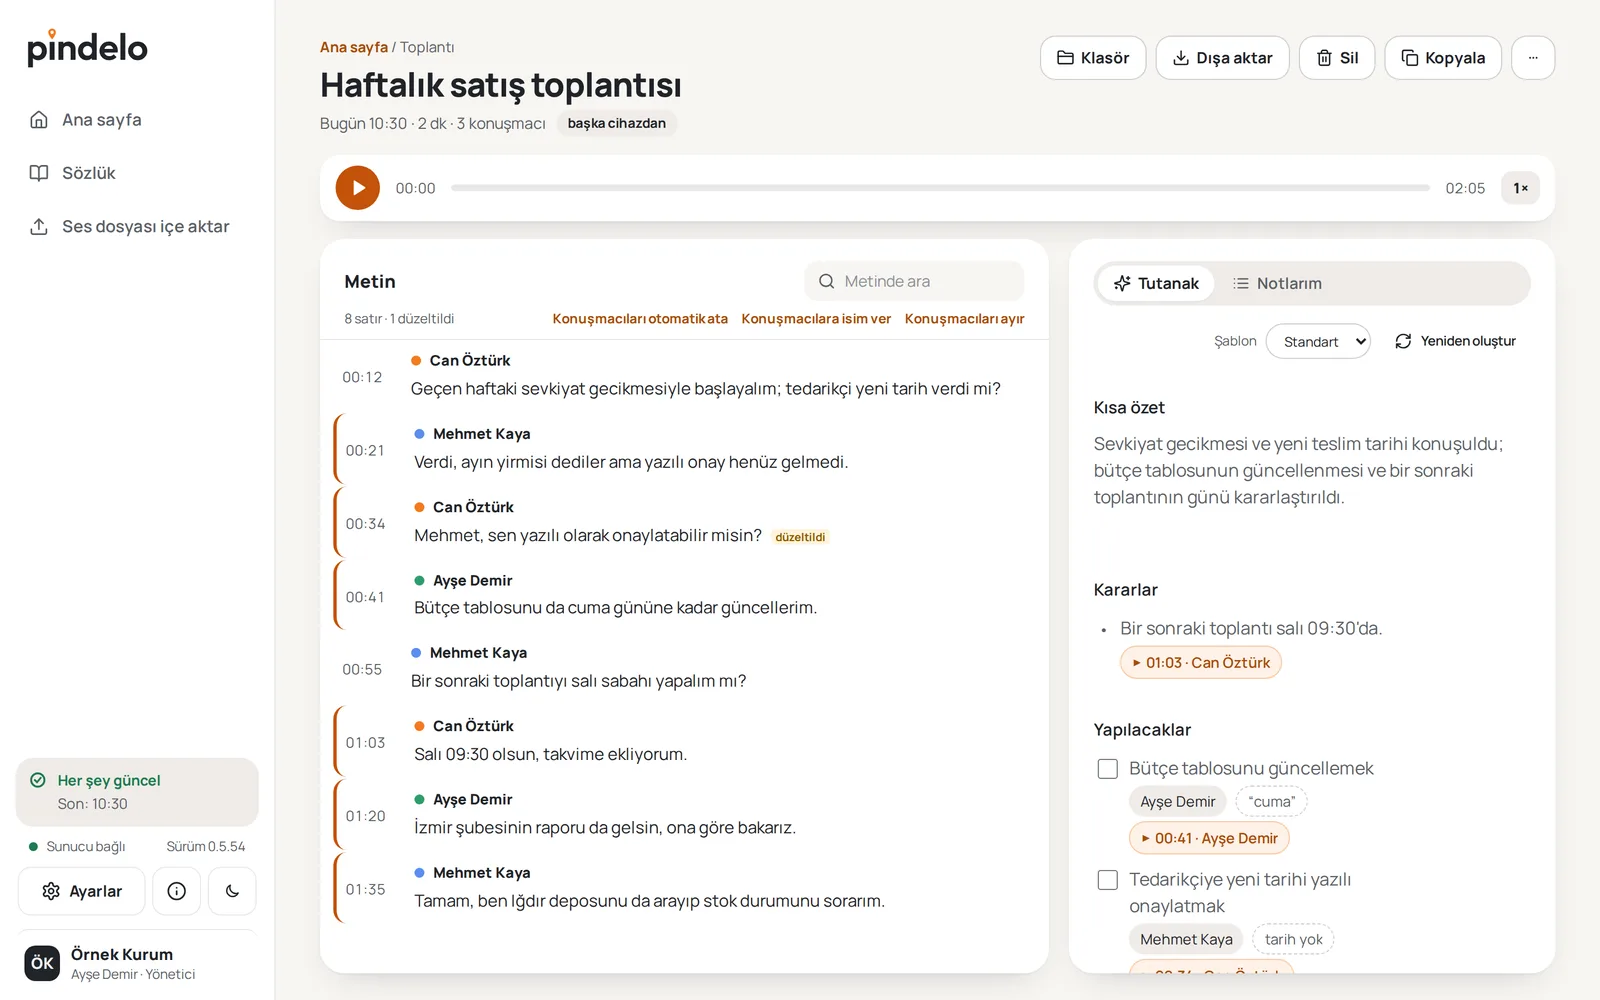Click the Konuşmacılara isim ver link
This screenshot has width=1600, height=1000.
point(816,319)
